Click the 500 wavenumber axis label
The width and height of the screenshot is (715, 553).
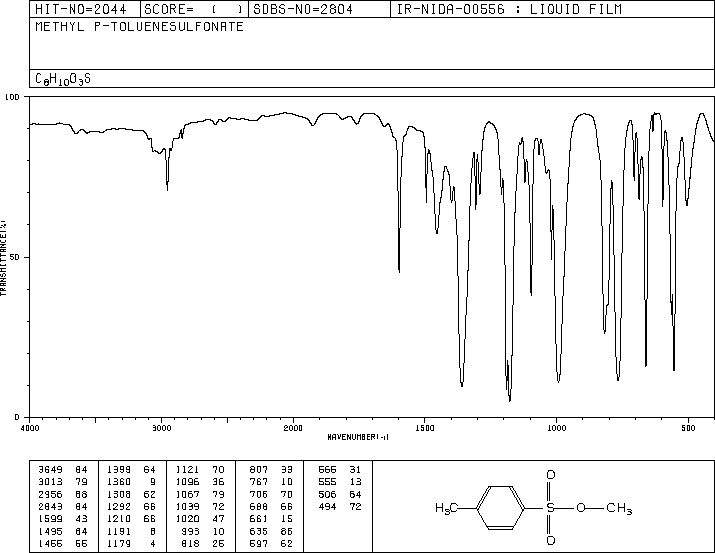click(x=688, y=428)
